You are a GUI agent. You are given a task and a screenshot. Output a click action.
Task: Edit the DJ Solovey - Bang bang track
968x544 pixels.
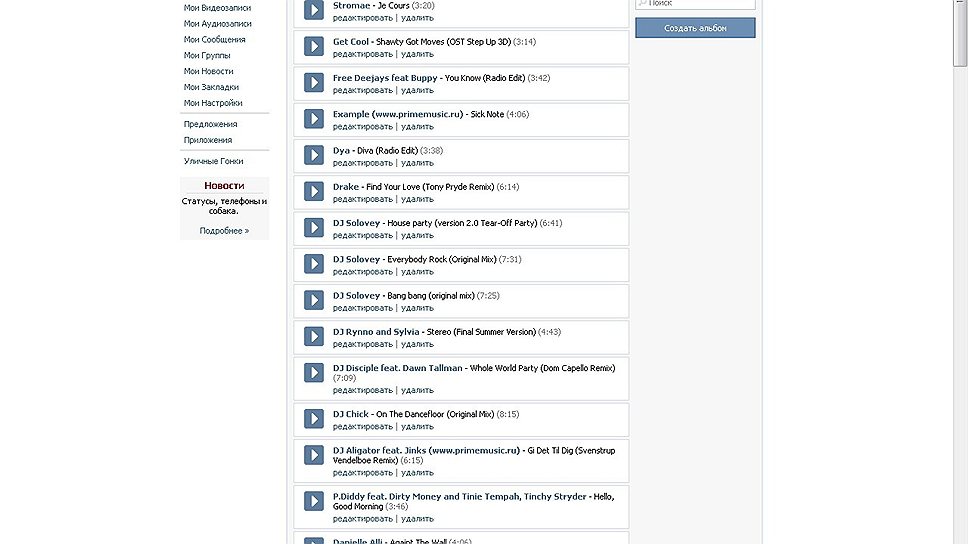click(x=363, y=308)
